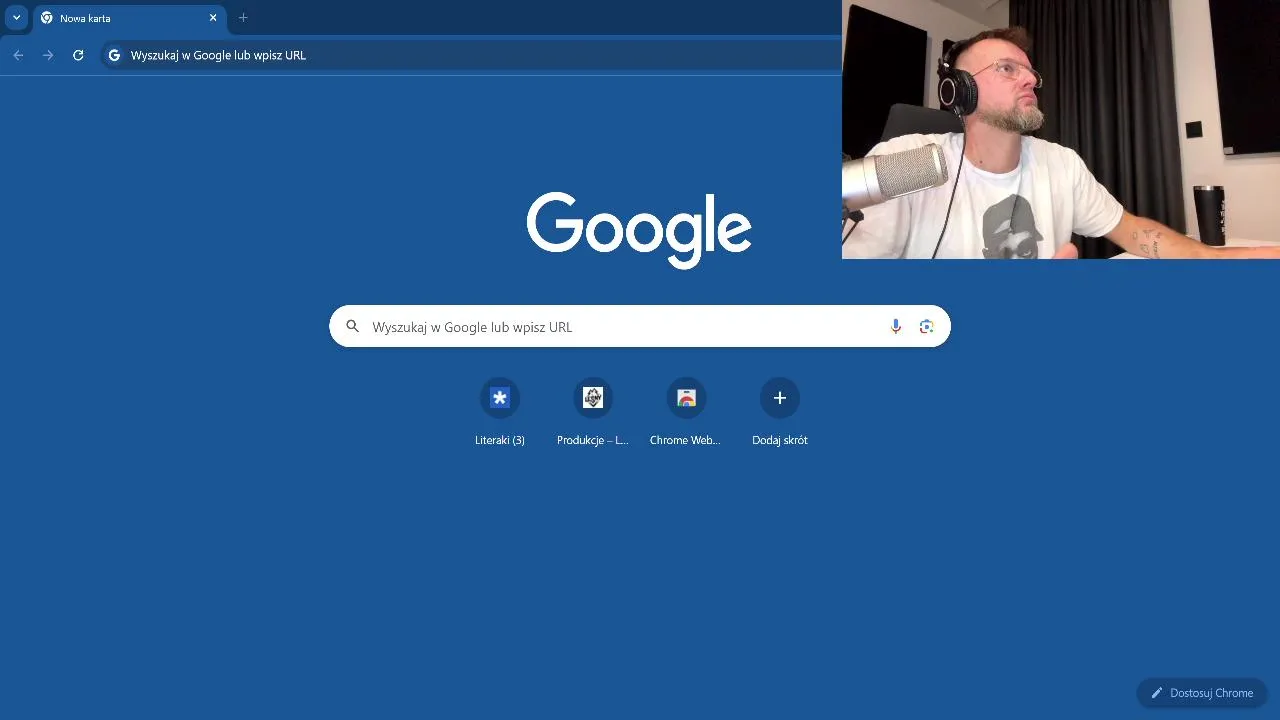Click the Google icon in address bar
The height and width of the screenshot is (720, 1280).
114,55
